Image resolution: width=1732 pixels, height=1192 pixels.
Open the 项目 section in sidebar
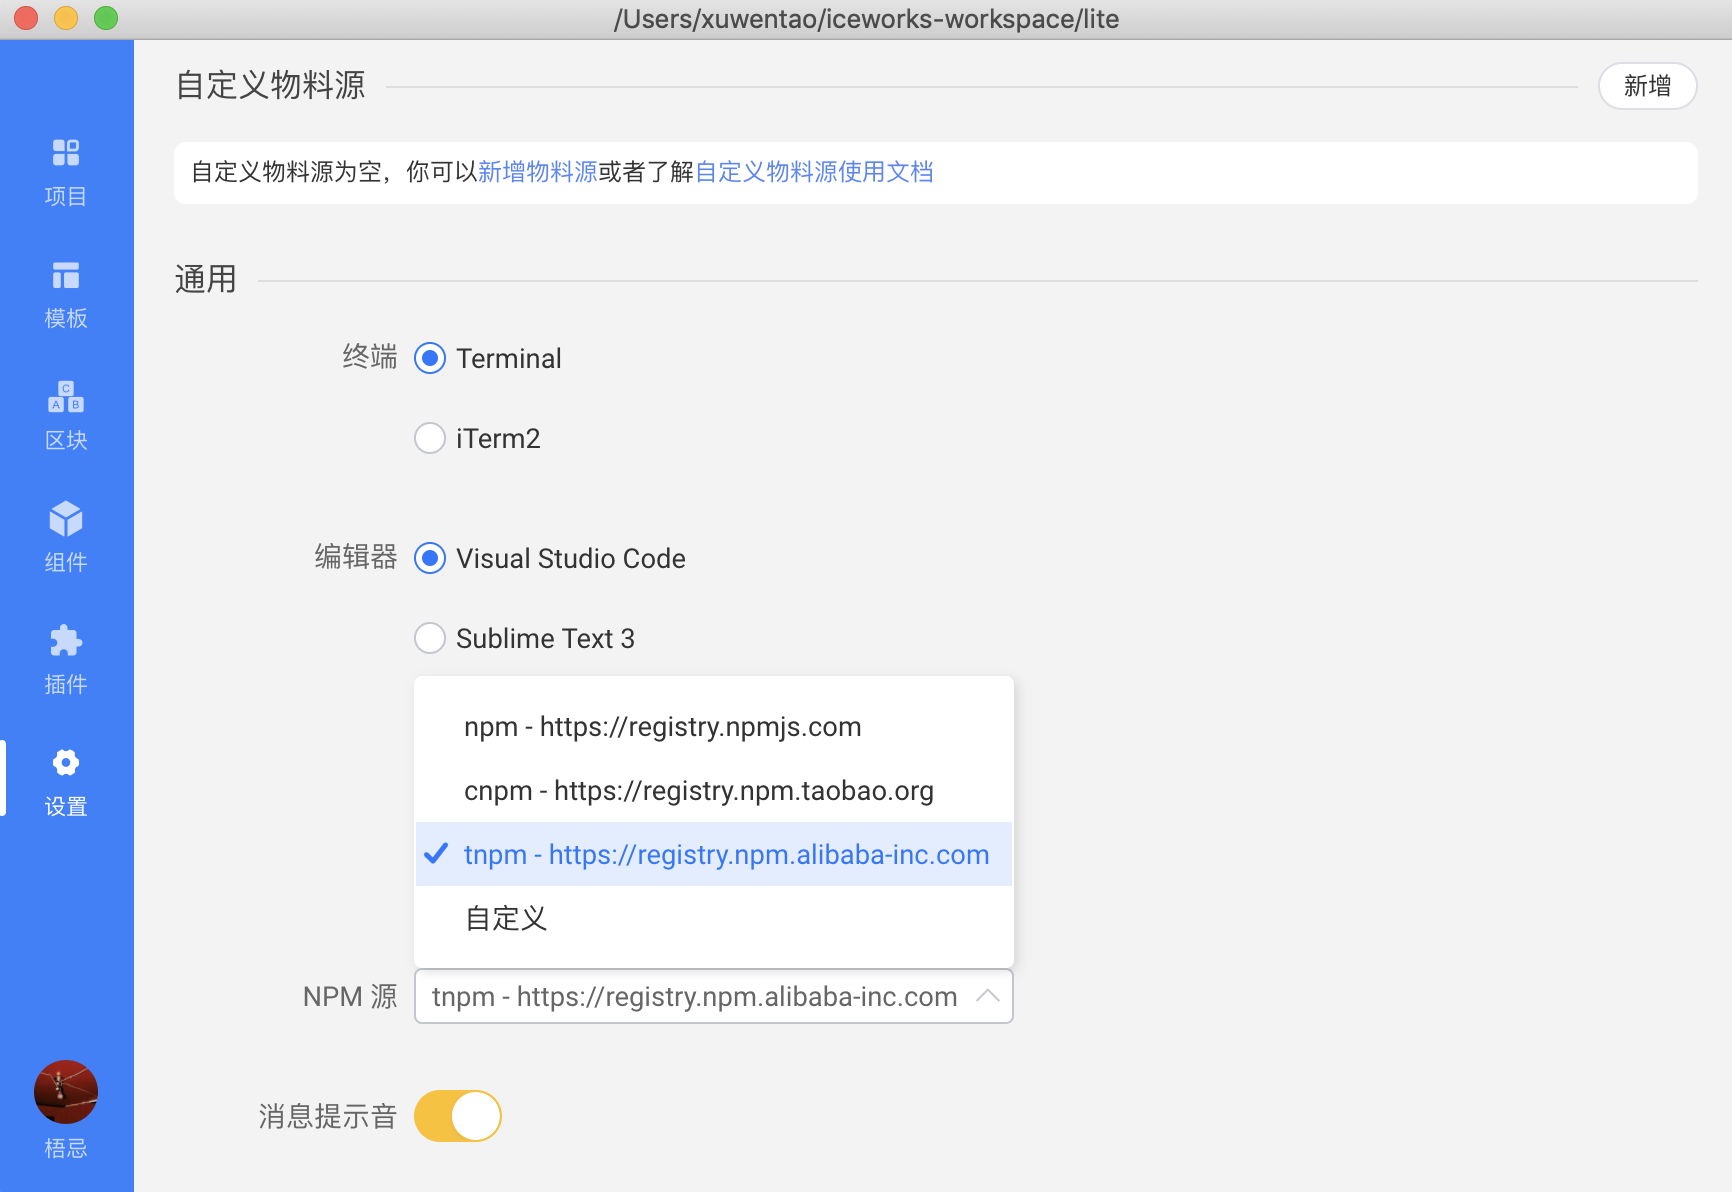65,171
